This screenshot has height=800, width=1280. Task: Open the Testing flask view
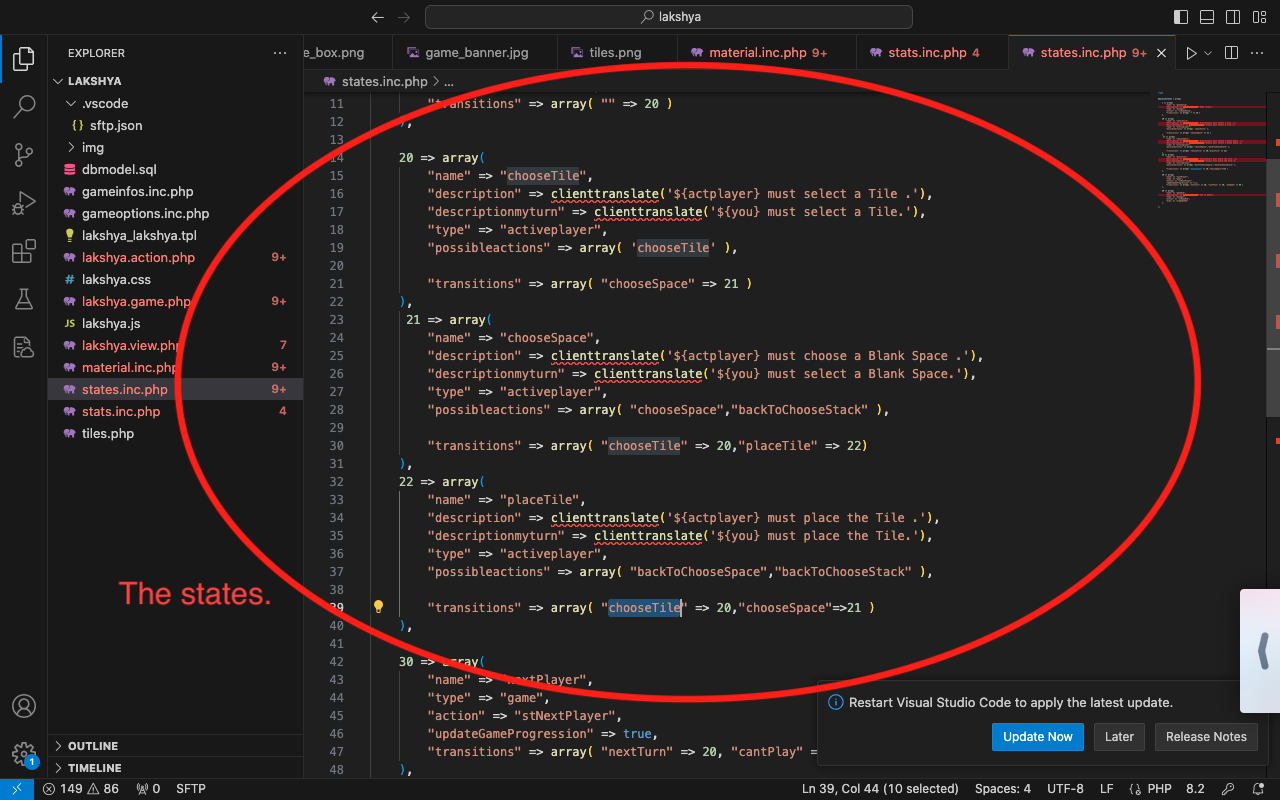(x=23, y=299)
